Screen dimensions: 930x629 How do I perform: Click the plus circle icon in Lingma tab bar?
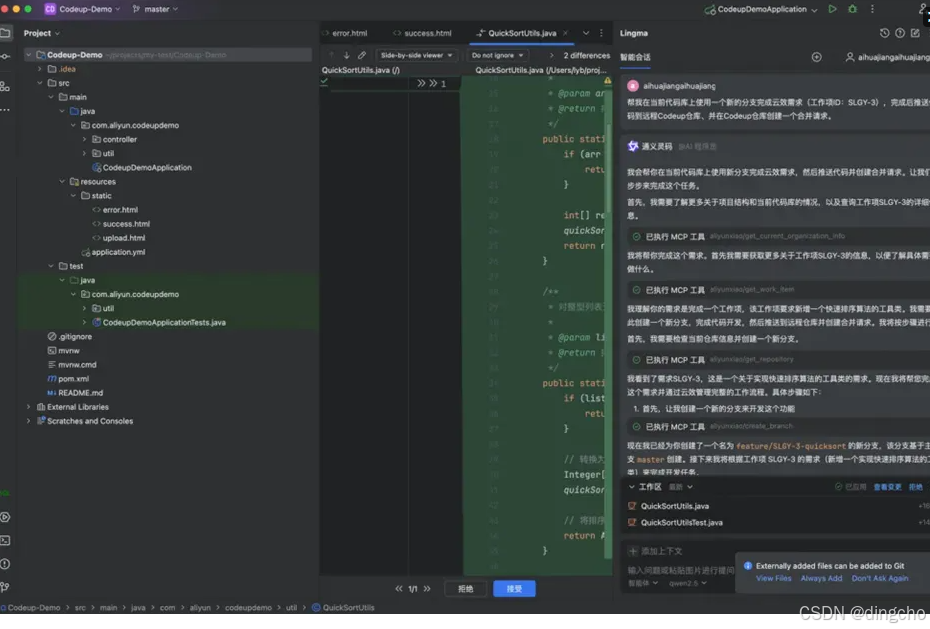817,57
